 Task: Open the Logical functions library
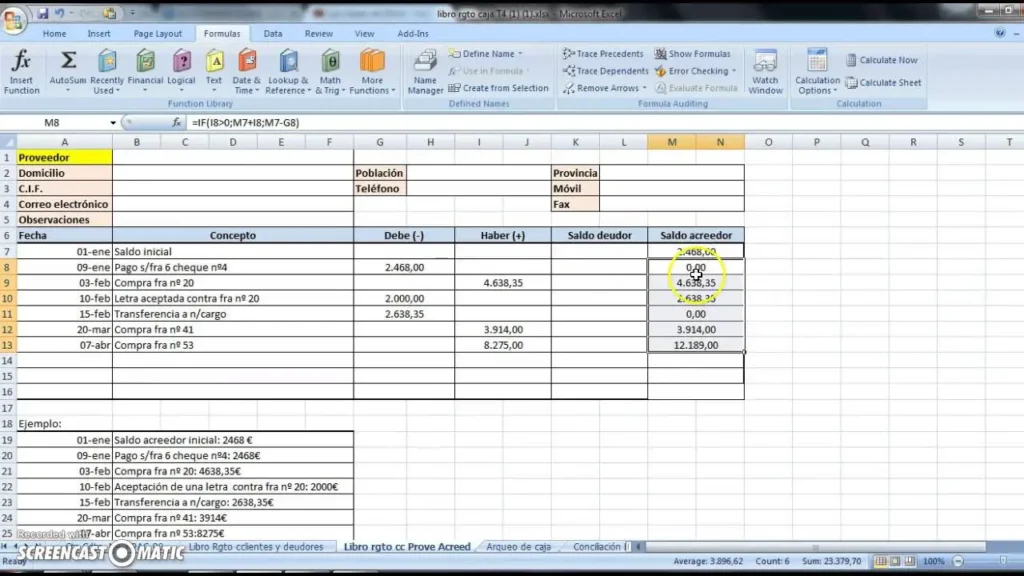[181, 70]
